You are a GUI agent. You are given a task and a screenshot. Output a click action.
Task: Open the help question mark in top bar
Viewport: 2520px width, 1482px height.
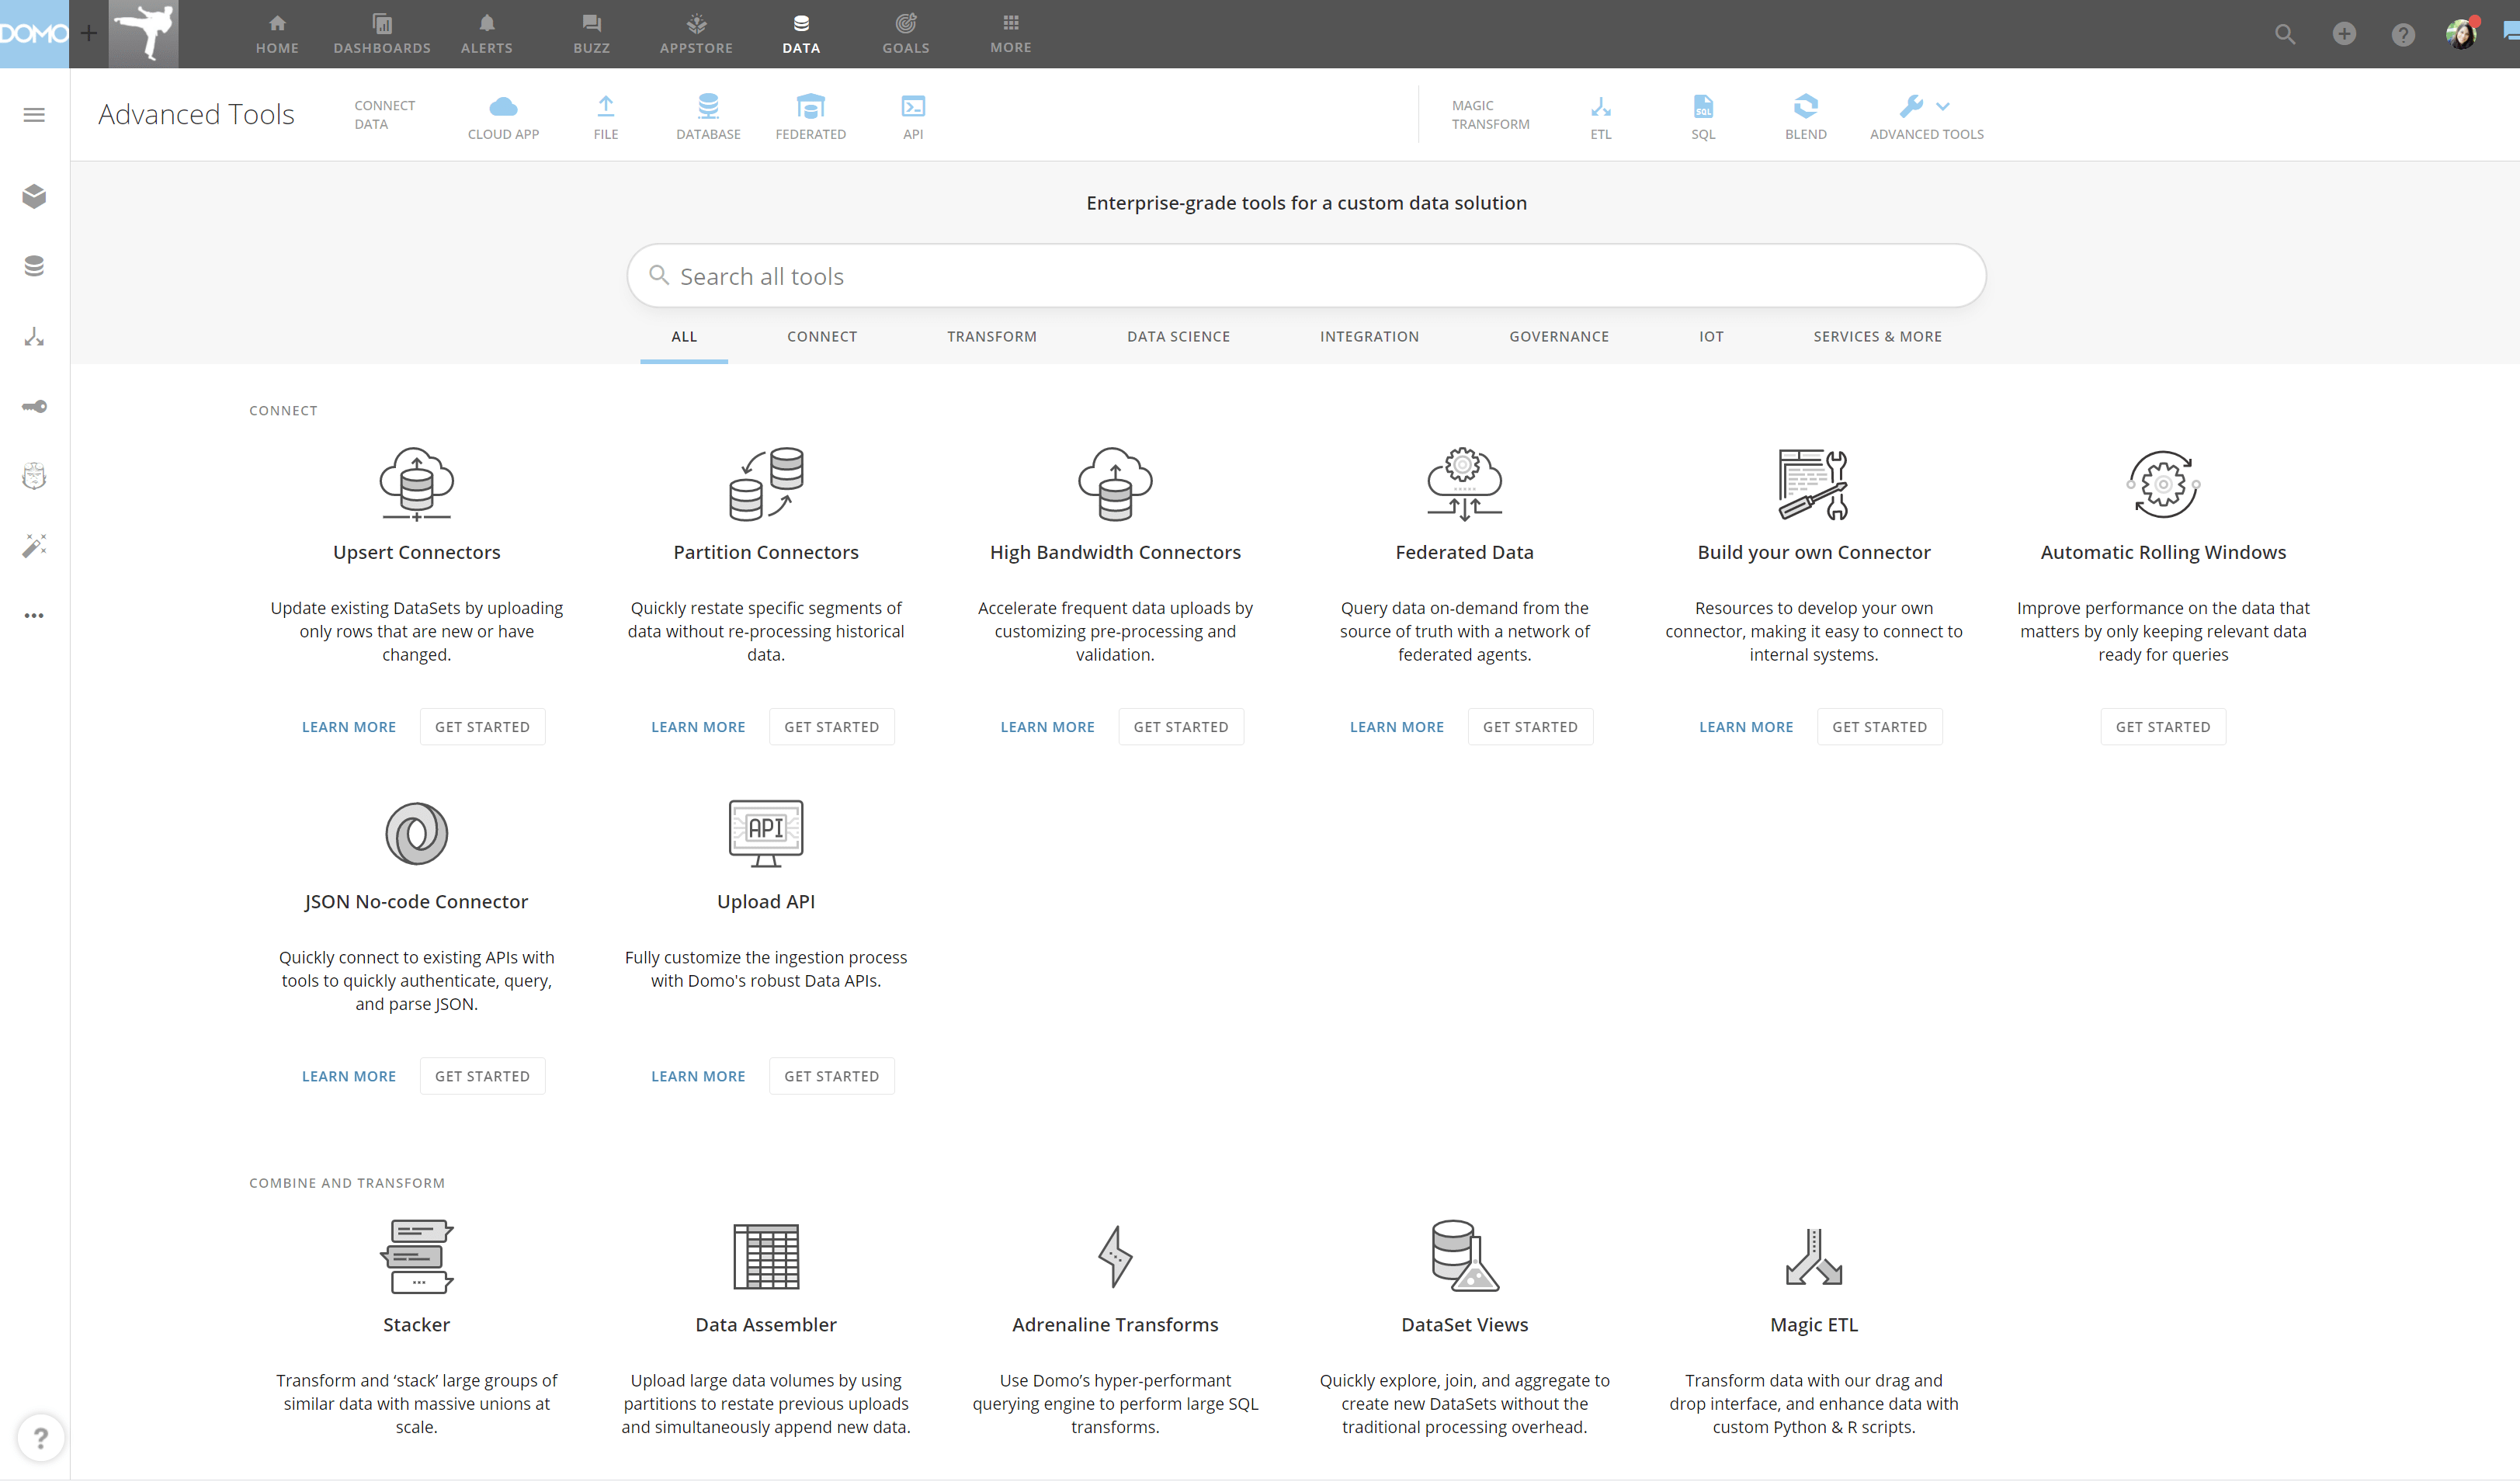coord(2403,34)
